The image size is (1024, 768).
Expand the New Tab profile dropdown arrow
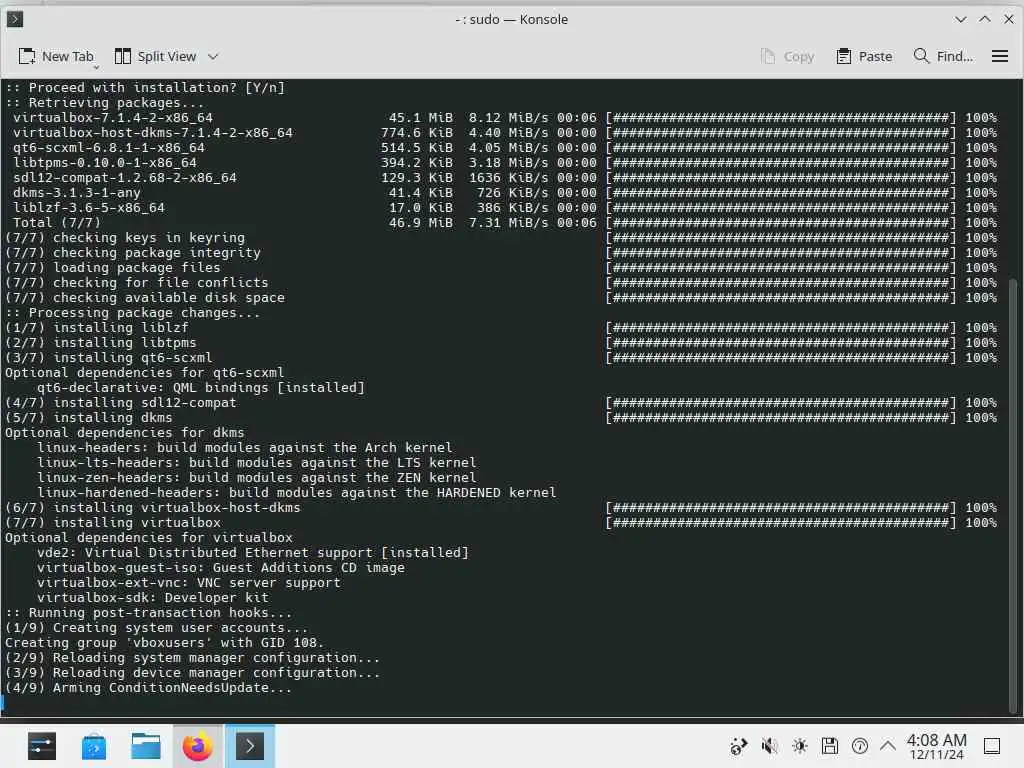[97, 67]
